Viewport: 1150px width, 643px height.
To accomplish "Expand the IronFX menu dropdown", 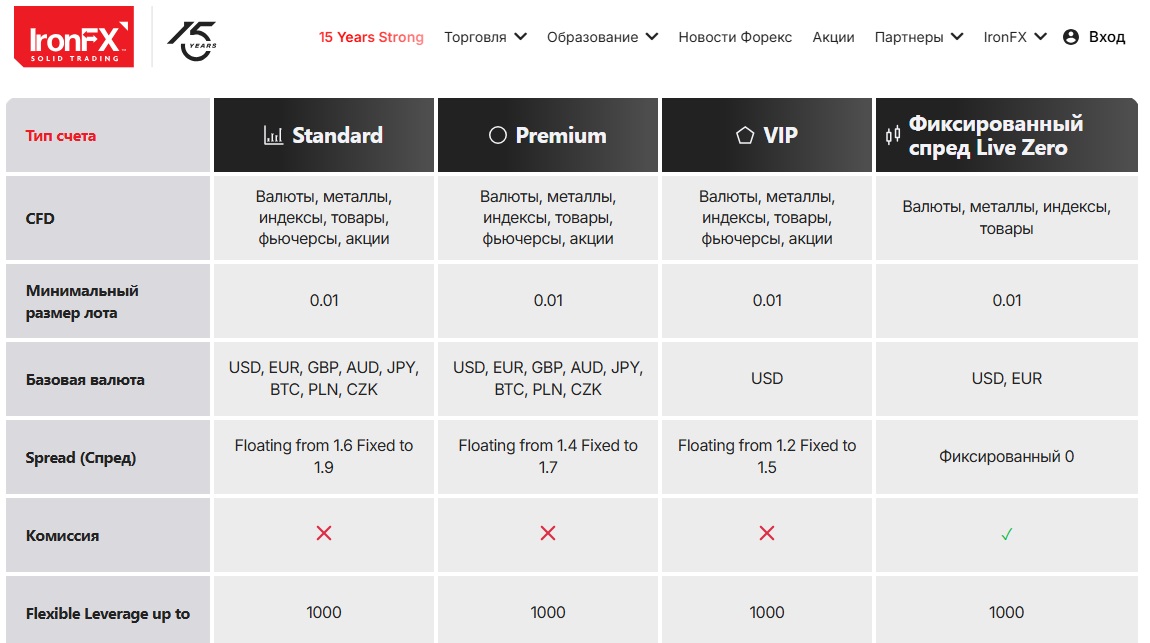I will pos(1015,37).
